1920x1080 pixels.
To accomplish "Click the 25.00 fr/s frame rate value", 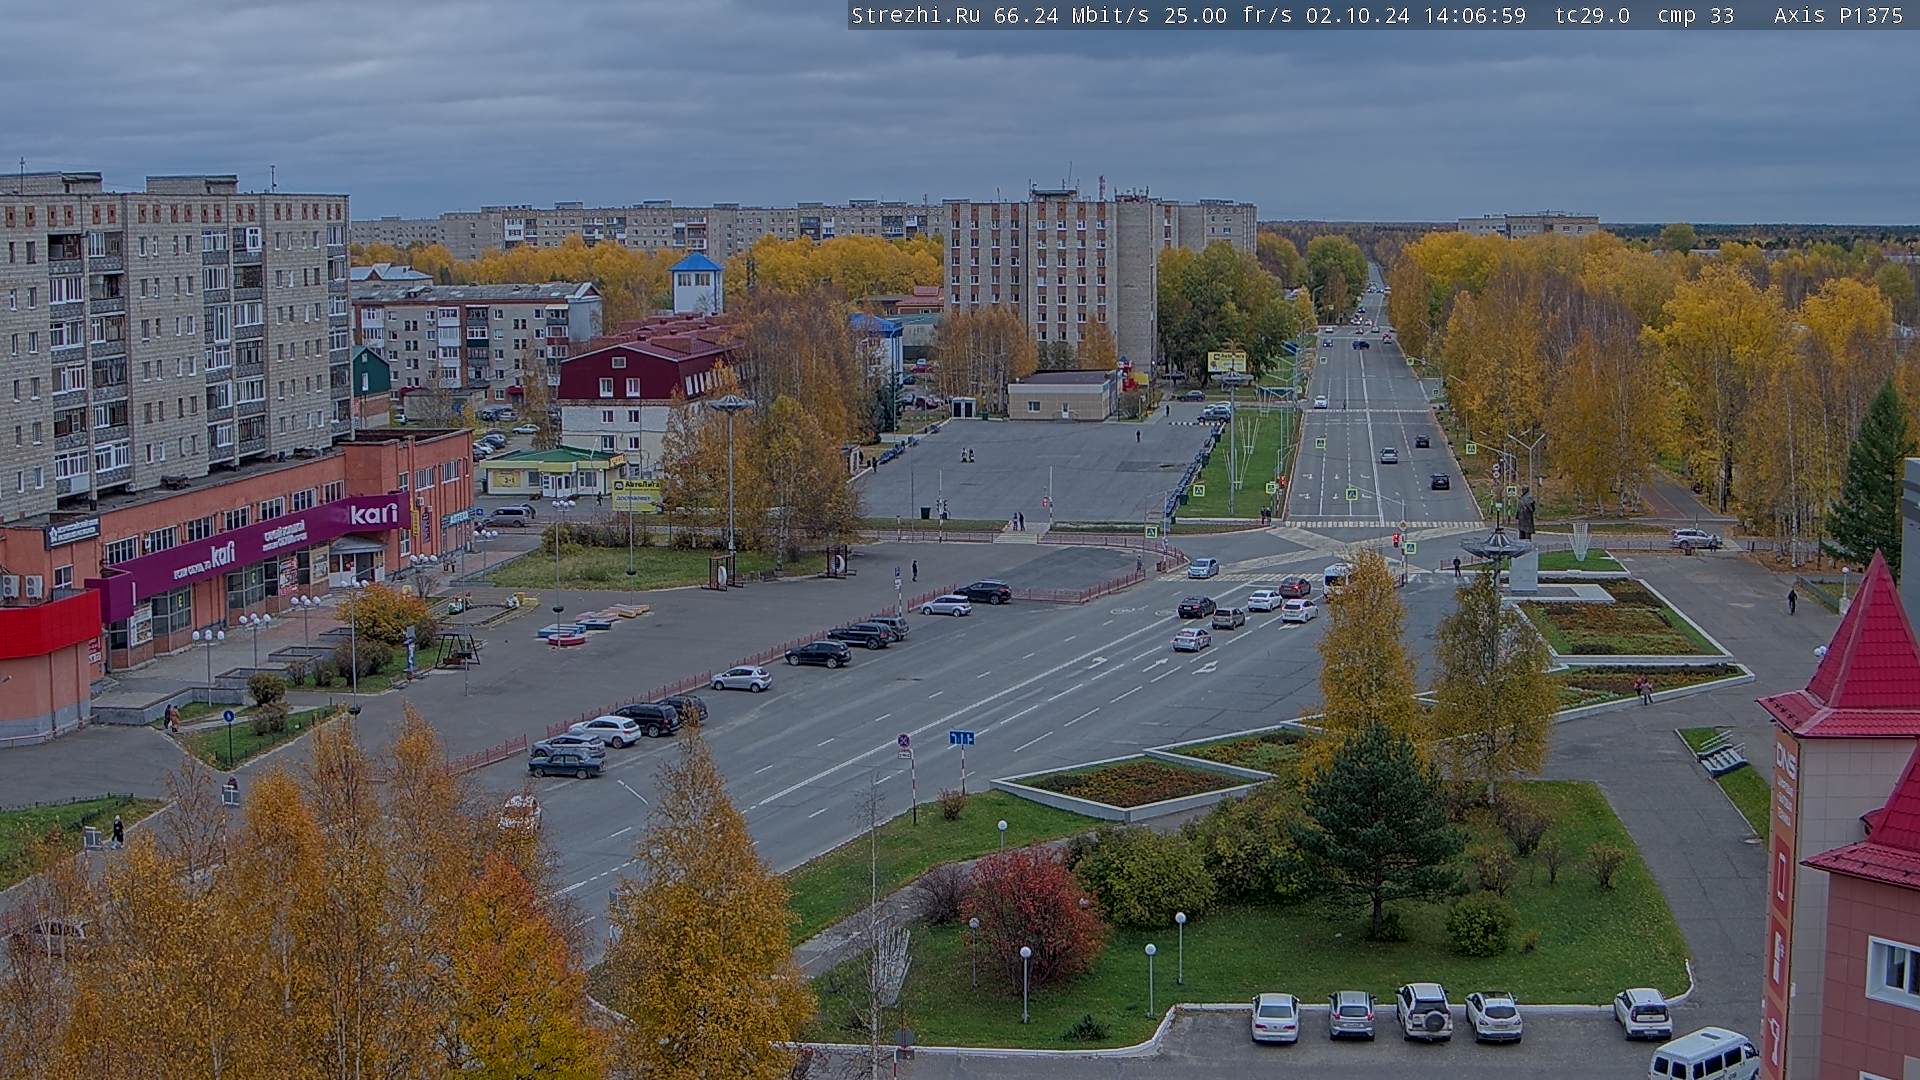I will (x=1226, y=15).
